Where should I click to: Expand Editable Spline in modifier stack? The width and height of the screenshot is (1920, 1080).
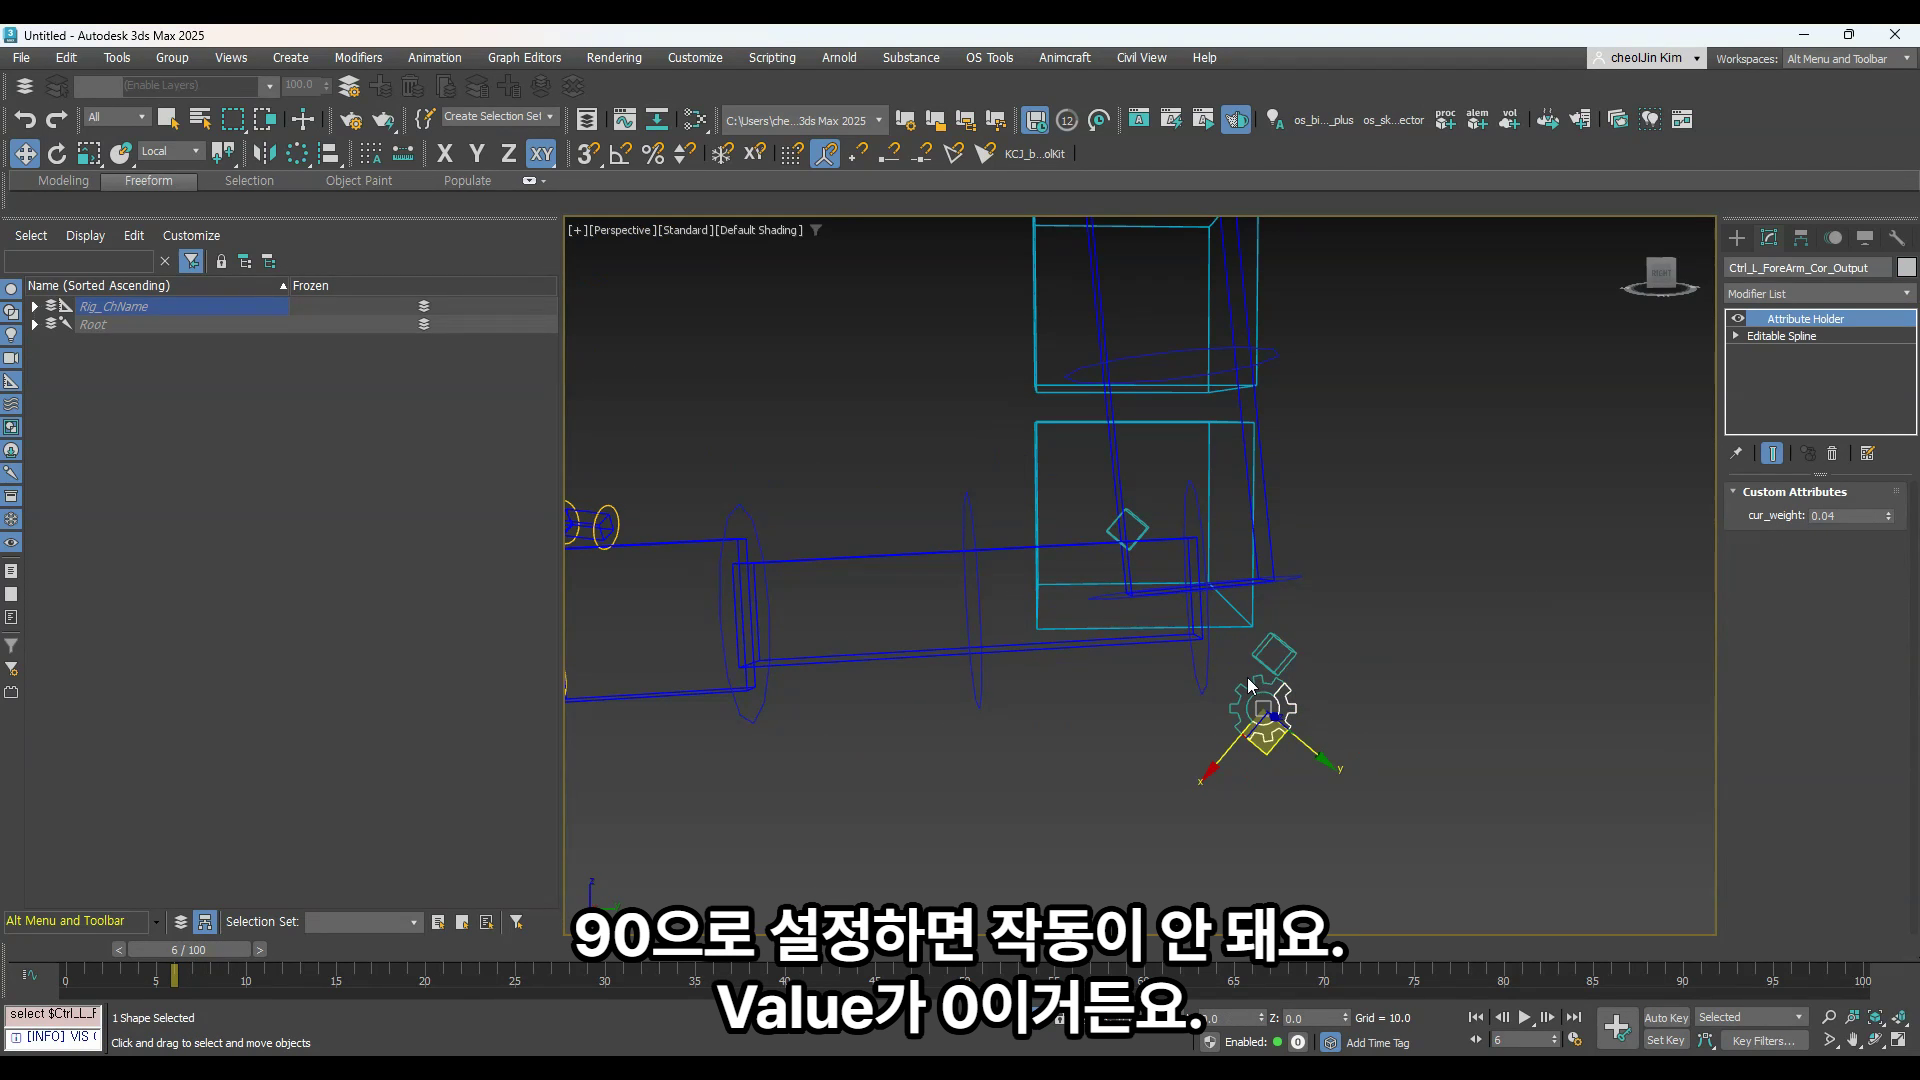pos(1736,336)
